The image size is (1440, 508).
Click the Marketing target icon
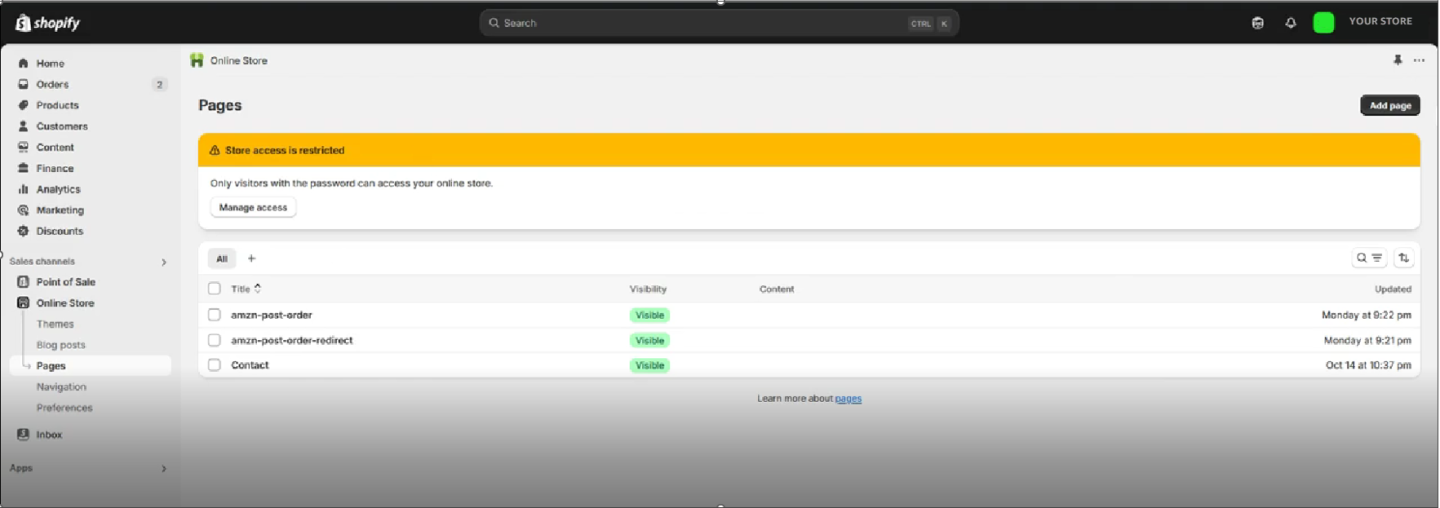(23, 210)
